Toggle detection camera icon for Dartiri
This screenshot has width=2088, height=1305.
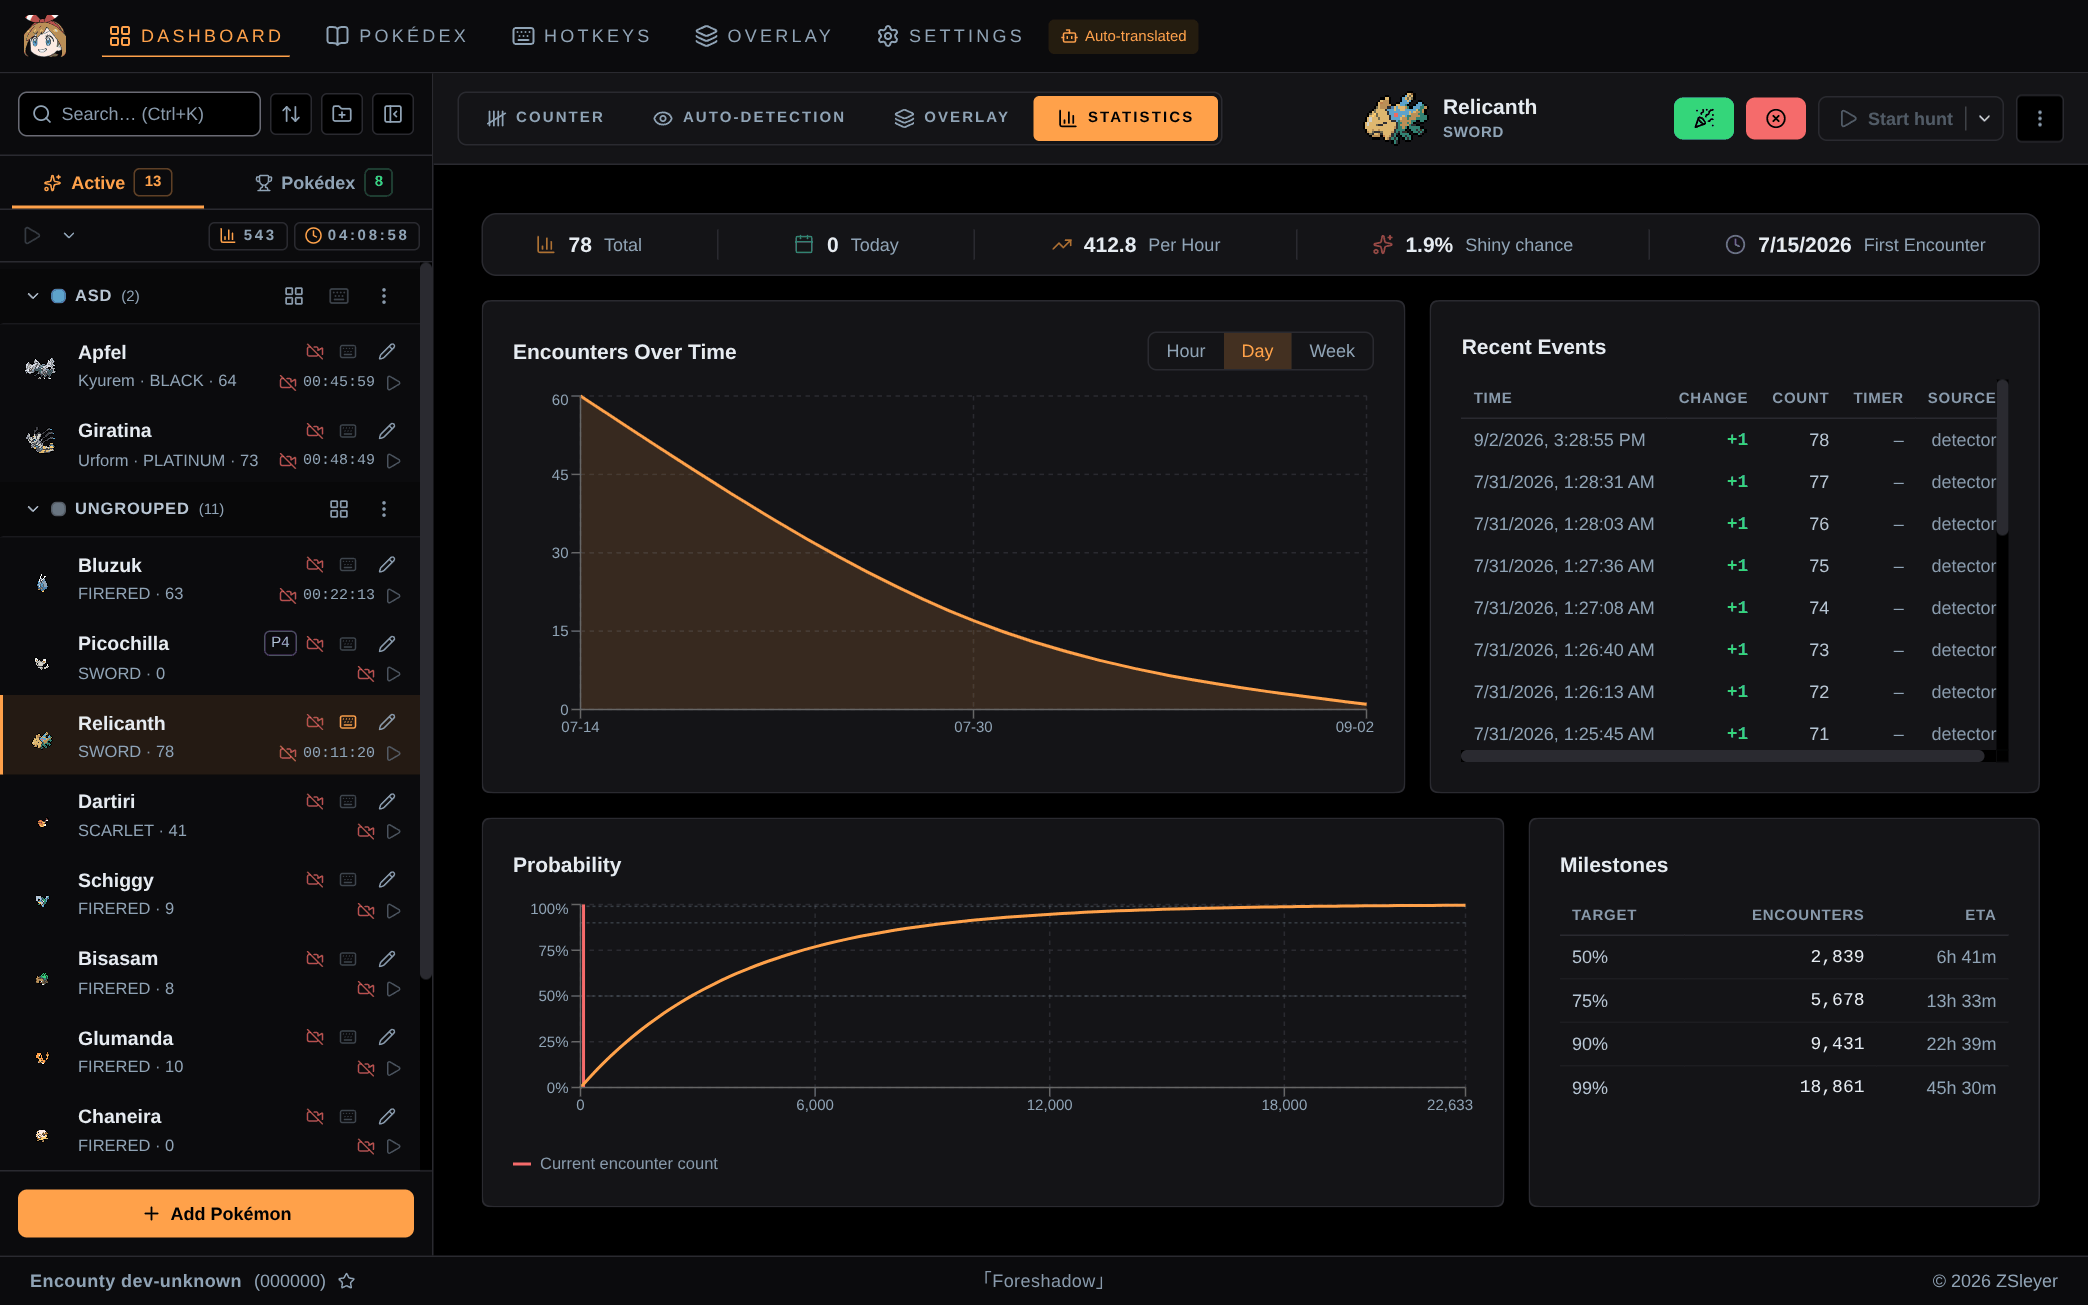[x=315, y=802]
